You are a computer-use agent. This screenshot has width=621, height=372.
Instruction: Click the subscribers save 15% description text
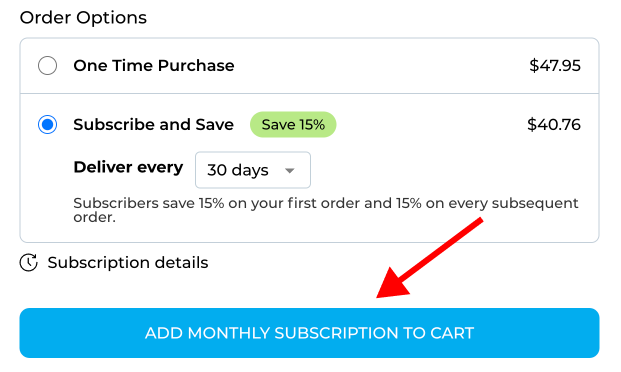tap(326, 210)
